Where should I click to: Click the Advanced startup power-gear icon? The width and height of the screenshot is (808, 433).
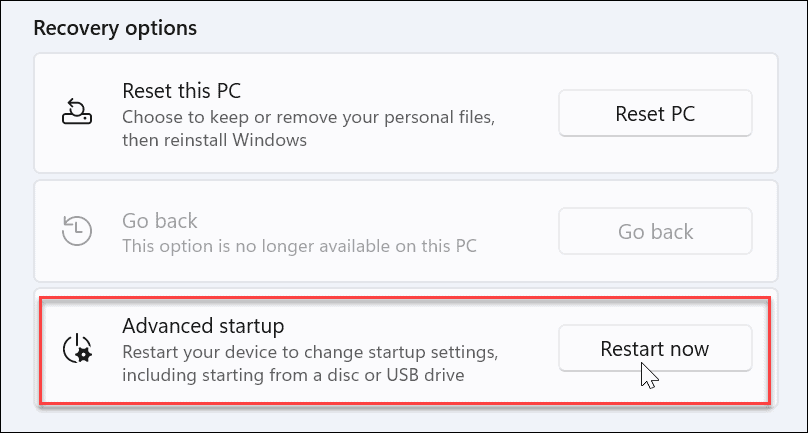pyautogui.click(x=76, y=349)
